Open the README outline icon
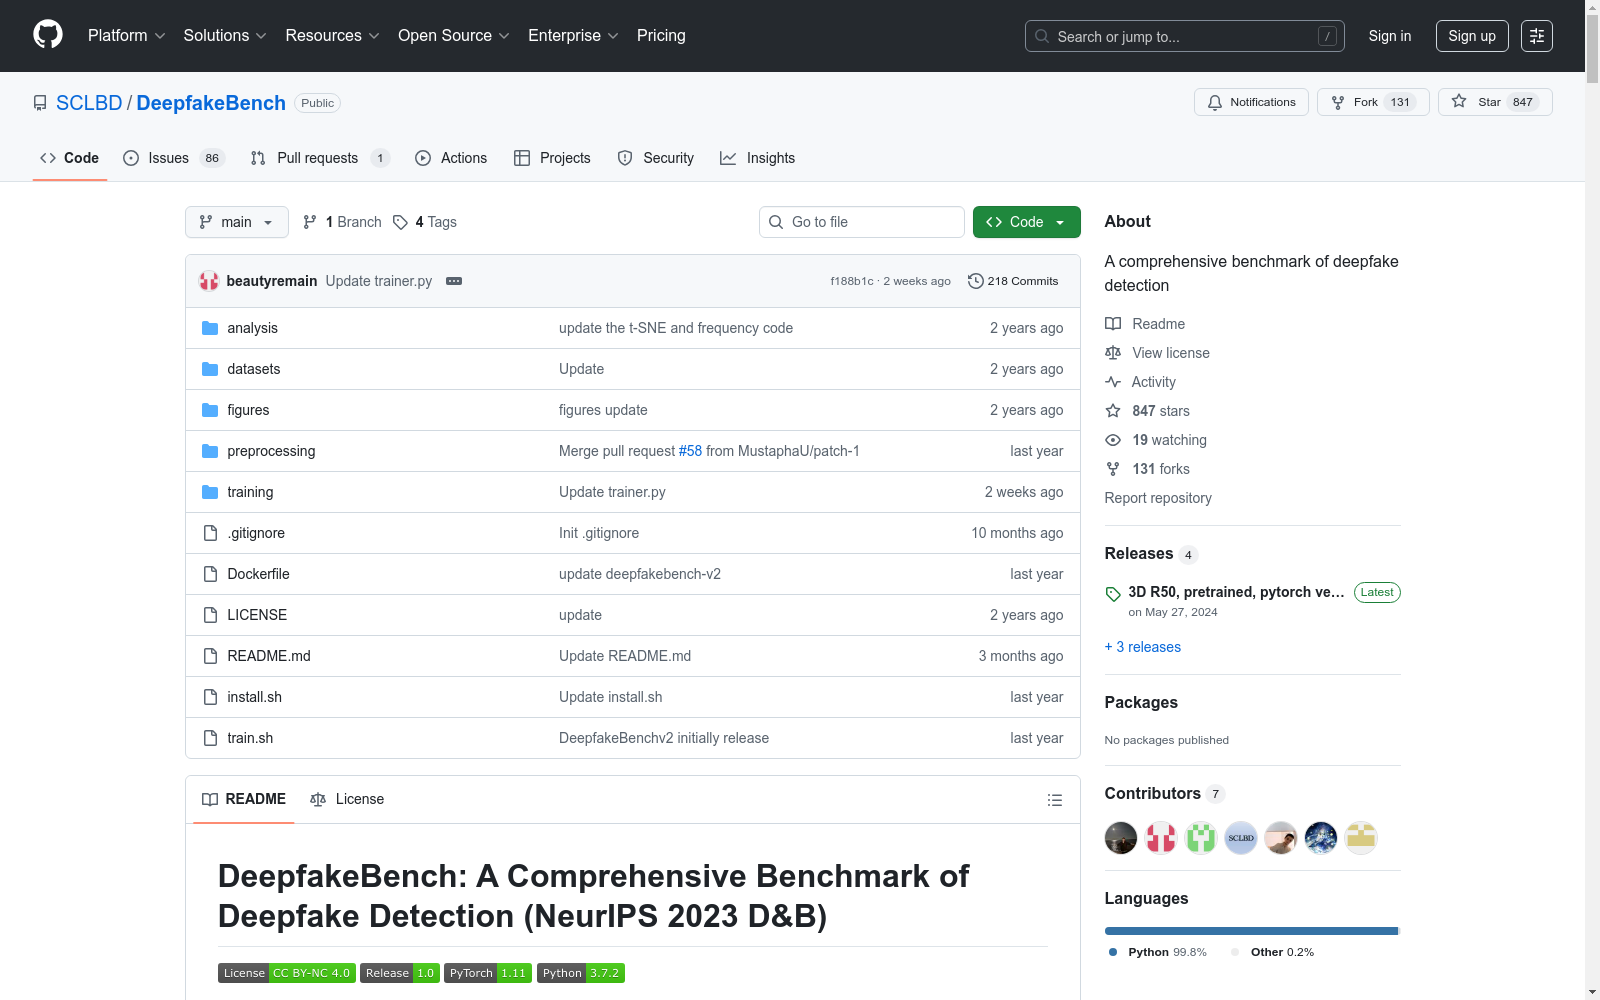 1054,800
